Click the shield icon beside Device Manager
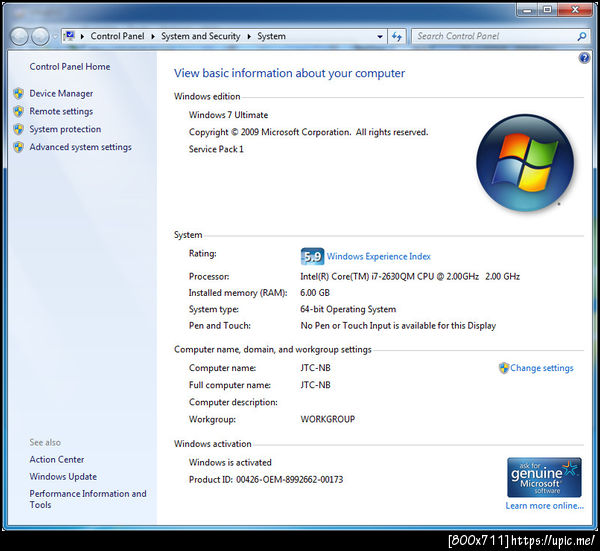The height and width of the screenshot is (551, 600). [18, 93]
